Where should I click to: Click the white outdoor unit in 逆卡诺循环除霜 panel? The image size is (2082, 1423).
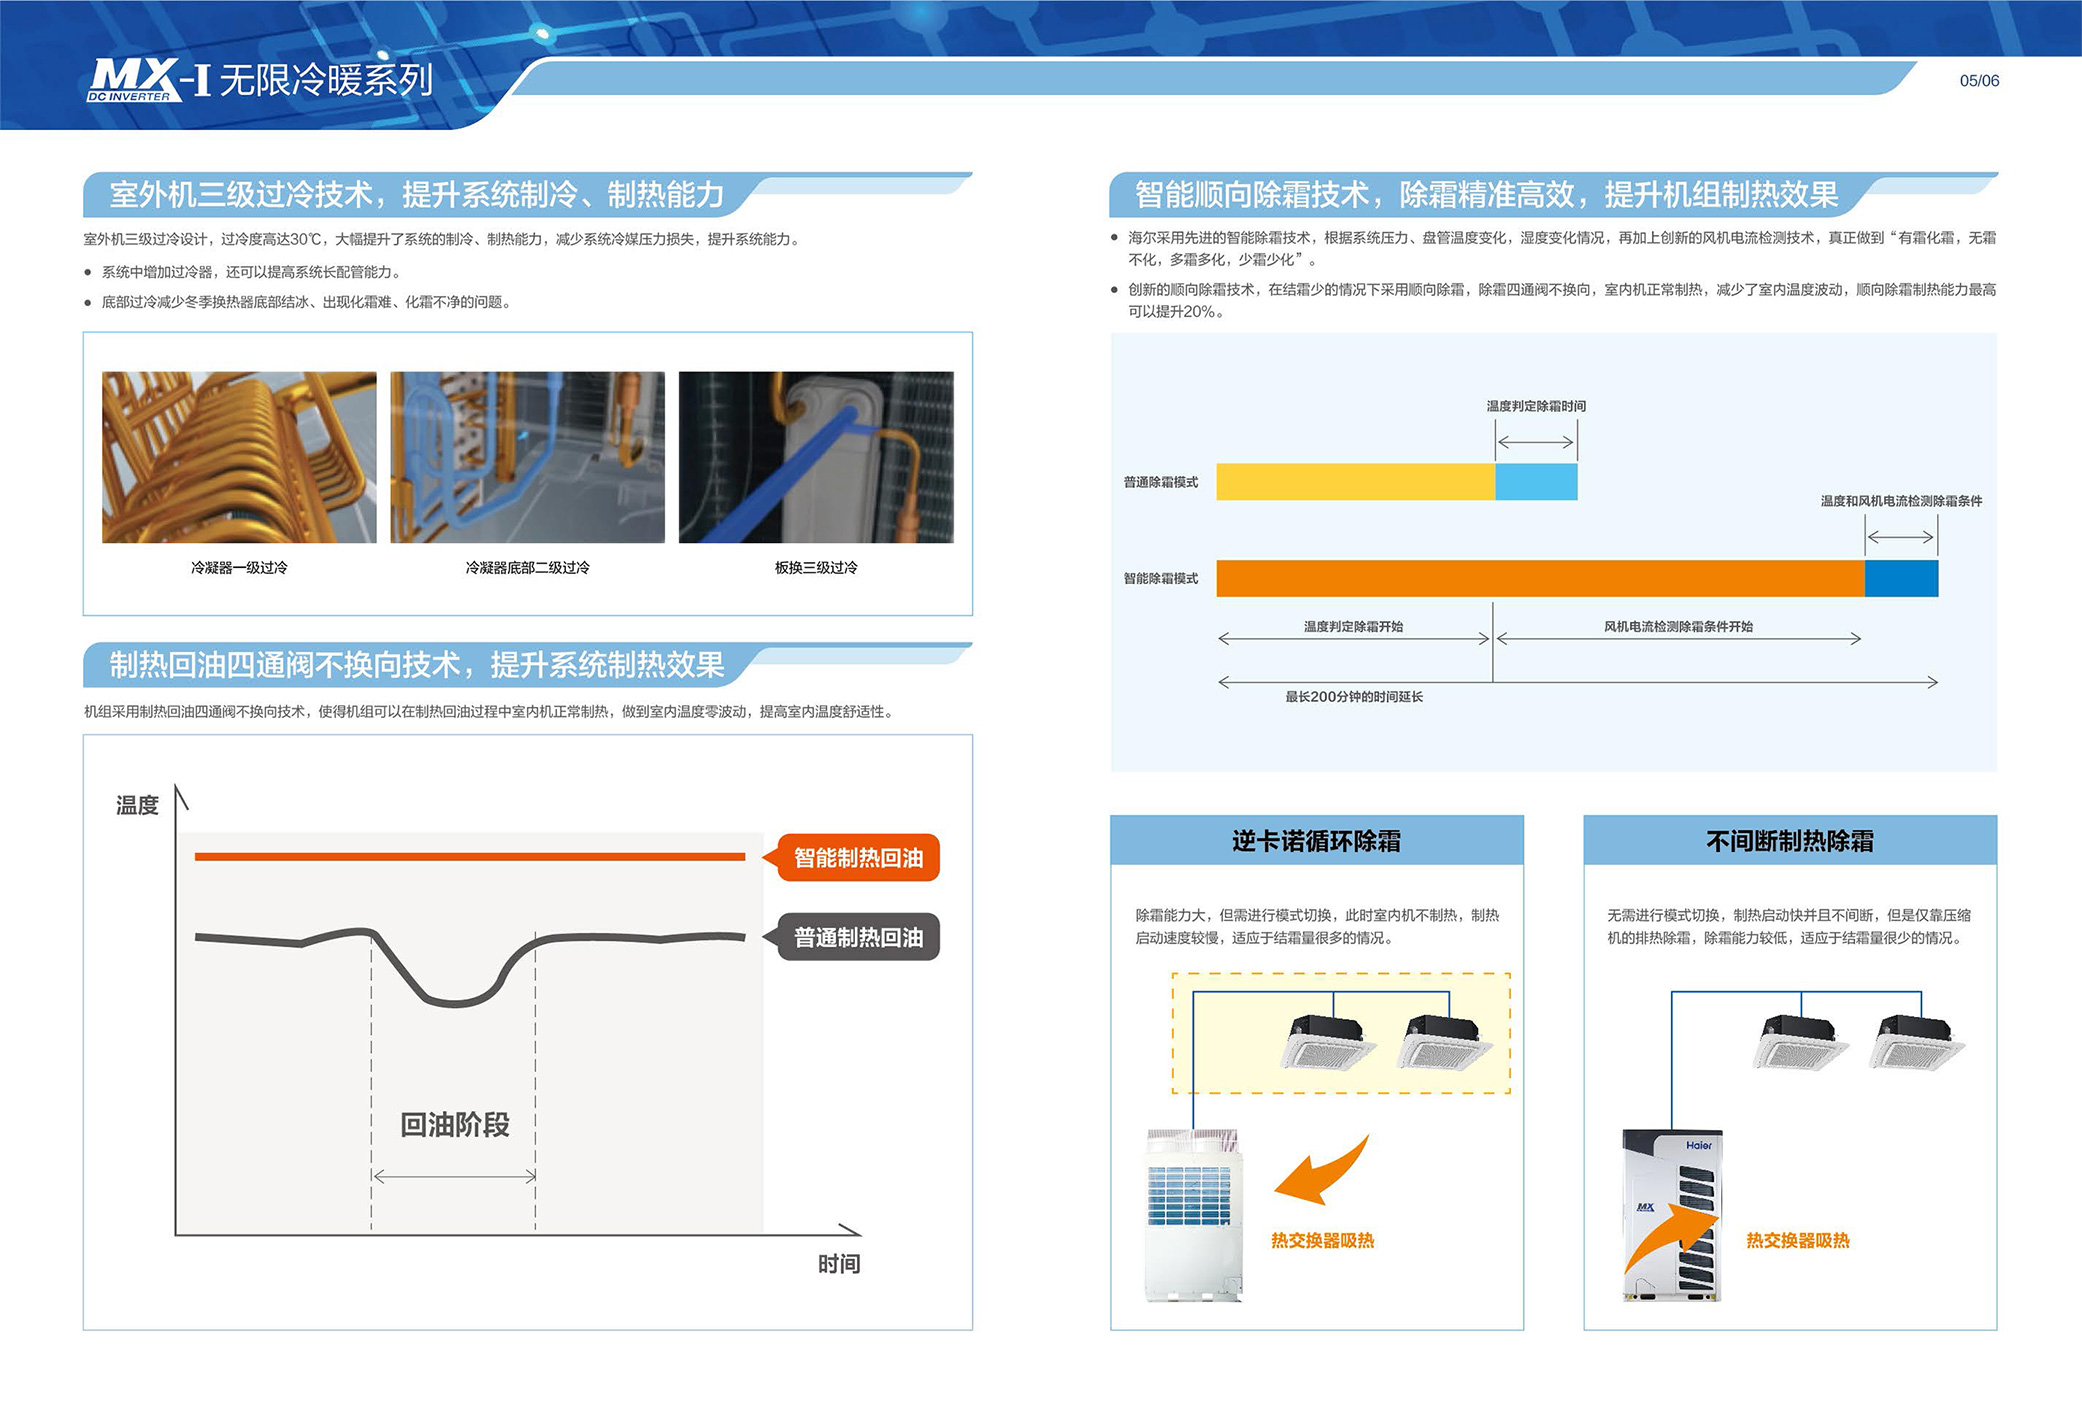click(1194, 1215)
